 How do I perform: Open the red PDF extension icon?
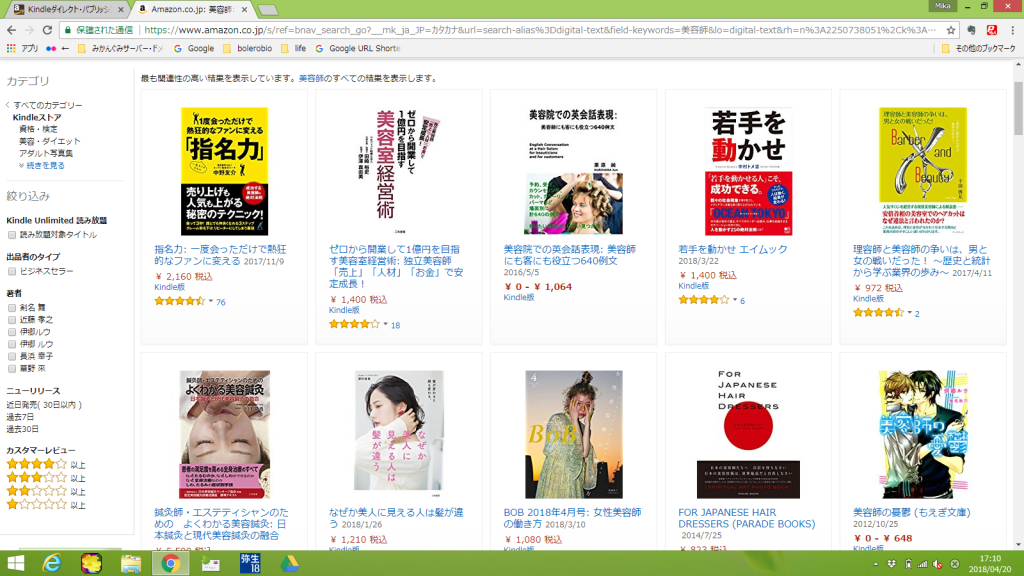point(991,30)
